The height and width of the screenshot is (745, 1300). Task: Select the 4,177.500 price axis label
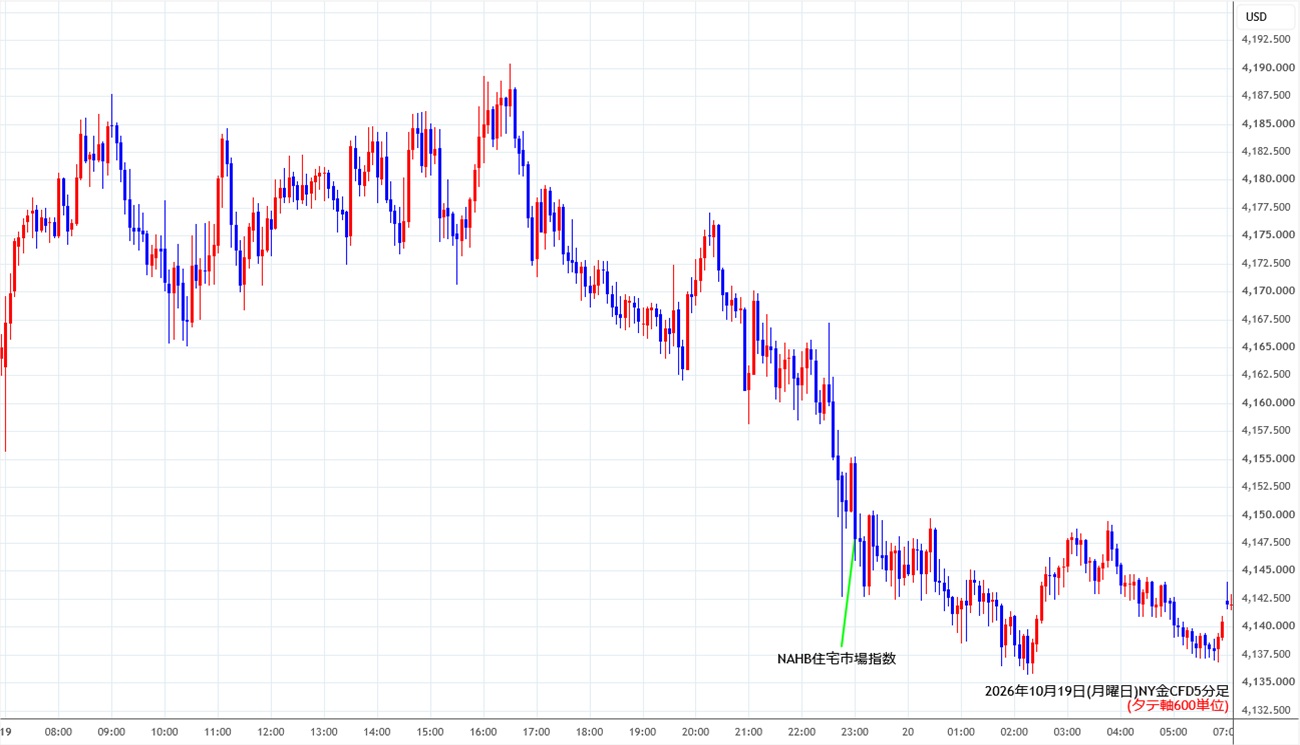click(x=1268, y=207)
